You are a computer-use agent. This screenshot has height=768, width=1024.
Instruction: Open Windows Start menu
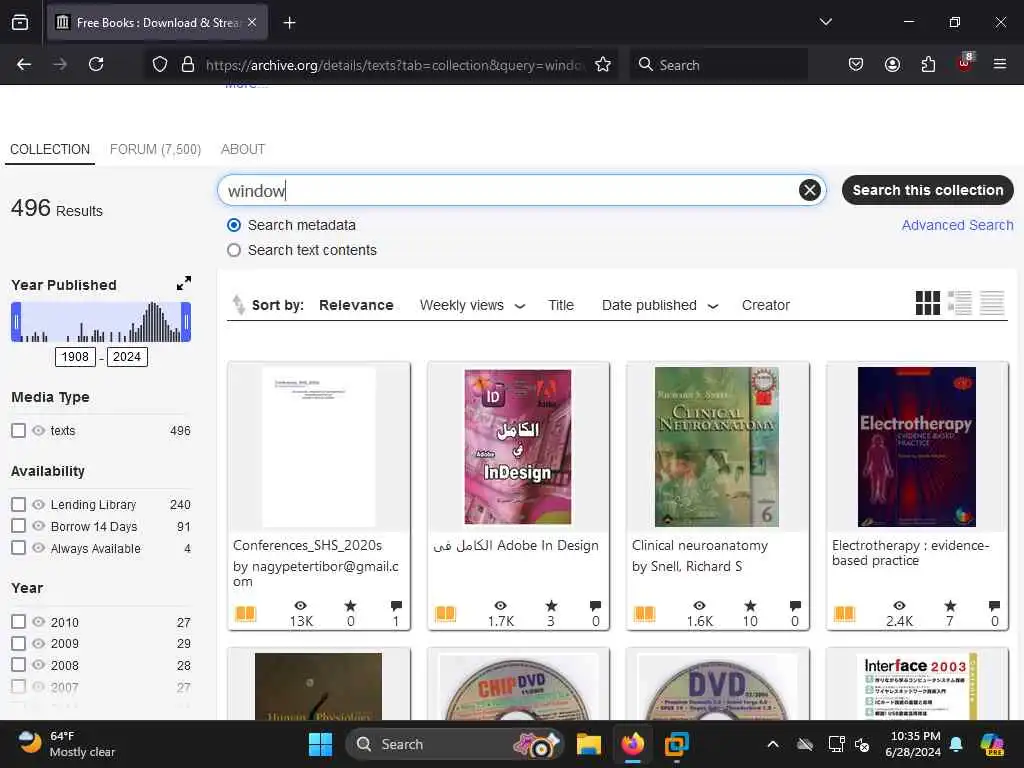click(x=320, y=744)
